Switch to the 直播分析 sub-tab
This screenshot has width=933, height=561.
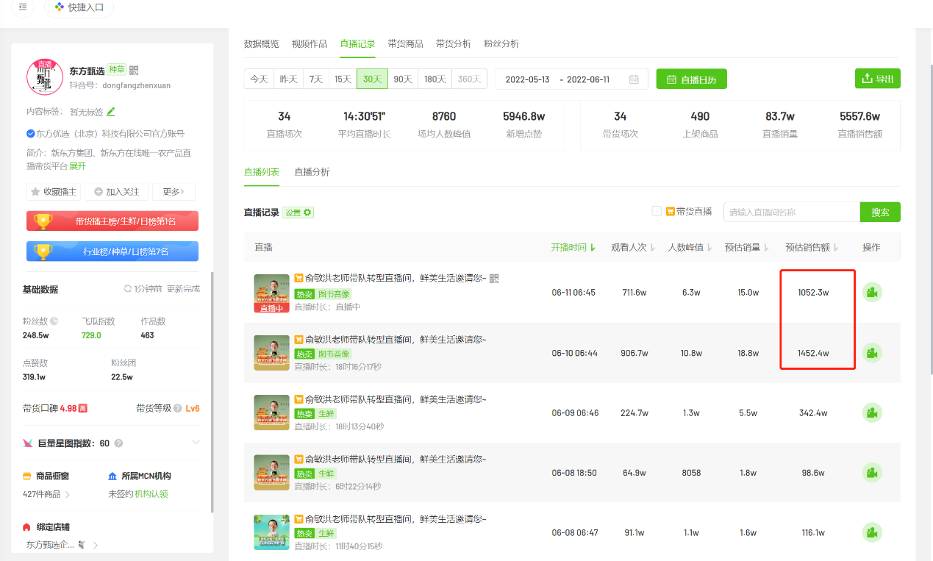pyautogui.click(x=312, y=172)
